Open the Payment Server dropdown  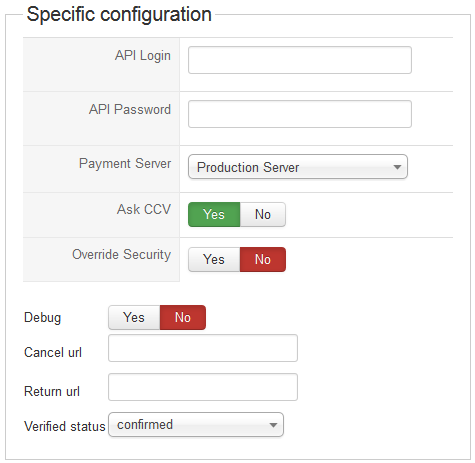pyautogui.click(x=298, y=167)
